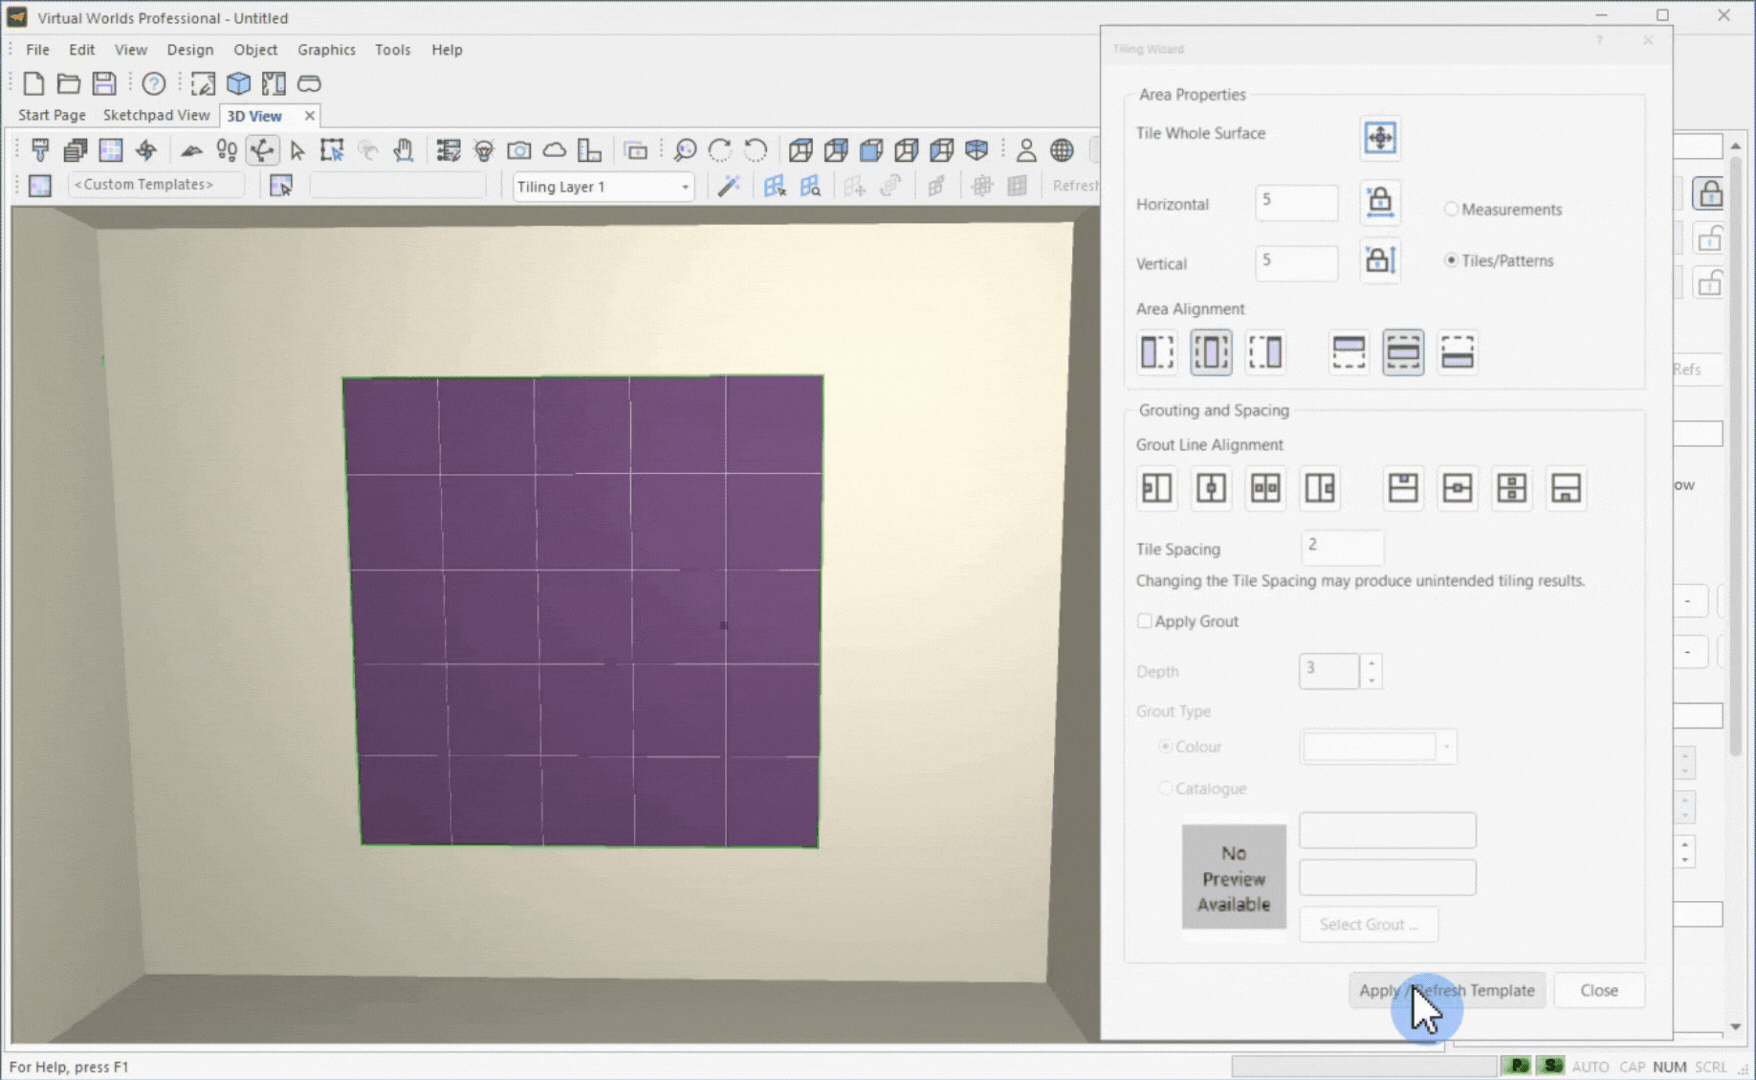Viewport: 1756px width, 1080px height.
Task: Click the Help question mark icon
Action: point(153,83)
